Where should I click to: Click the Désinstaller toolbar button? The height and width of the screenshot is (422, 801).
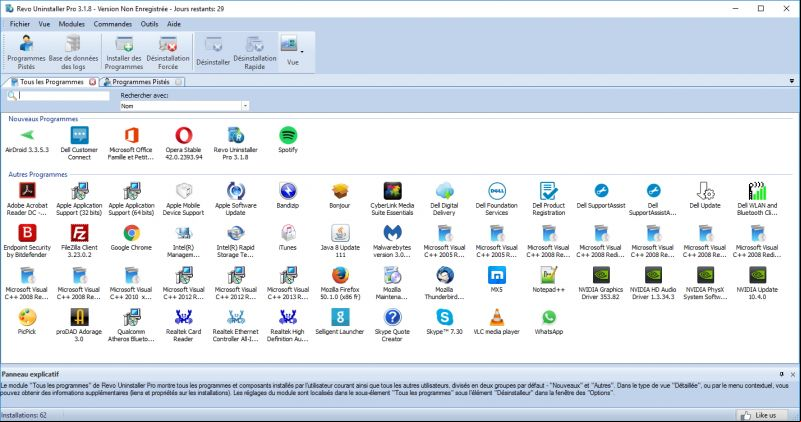point(213,52)
